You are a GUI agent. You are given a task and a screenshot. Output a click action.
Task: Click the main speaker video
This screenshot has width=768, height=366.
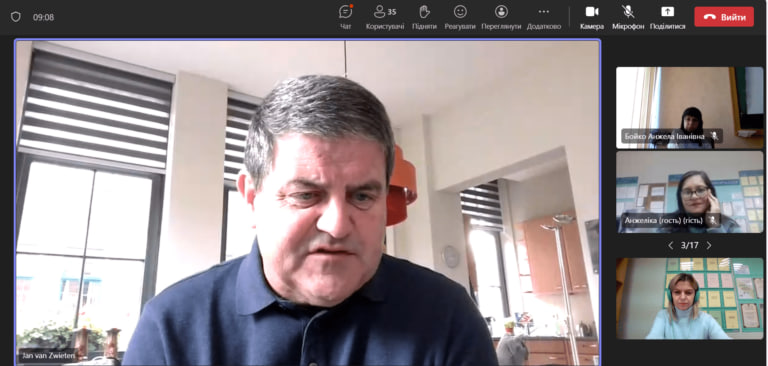(x=308, y=202)
